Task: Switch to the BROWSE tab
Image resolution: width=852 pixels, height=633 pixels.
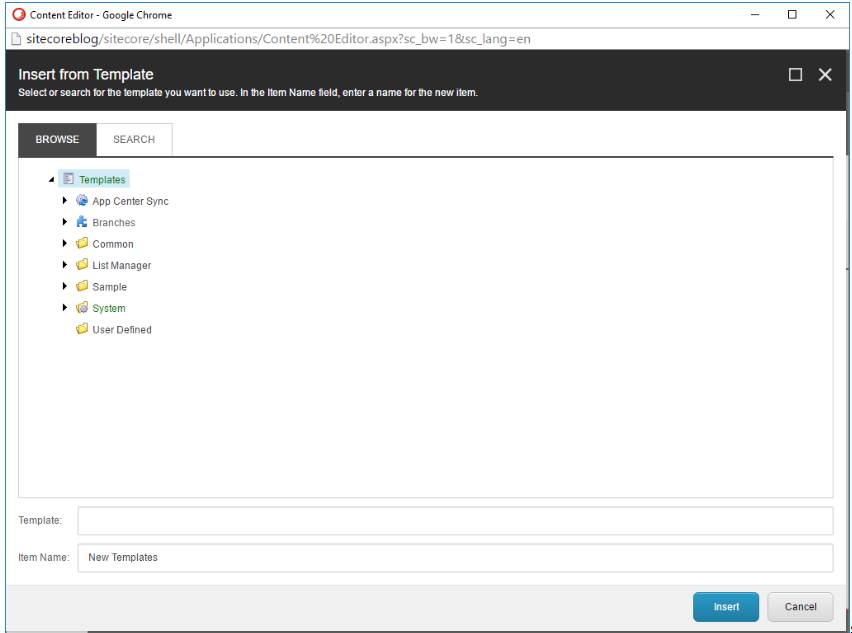Action: click(58, 140)
